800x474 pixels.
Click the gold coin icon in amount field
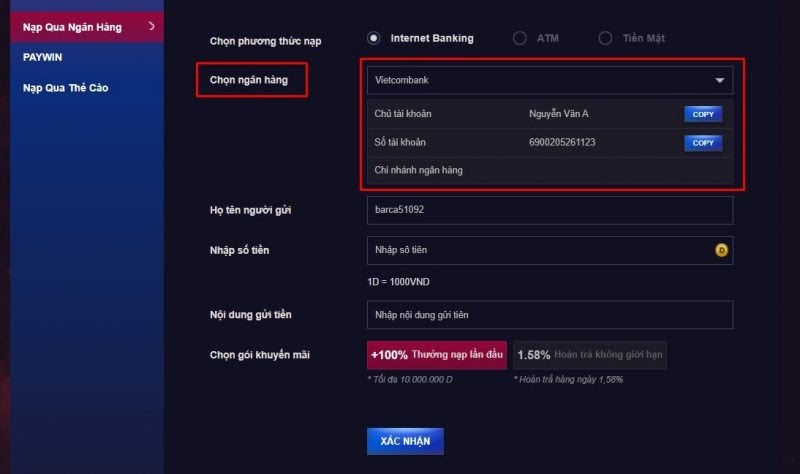click(720, 250)
